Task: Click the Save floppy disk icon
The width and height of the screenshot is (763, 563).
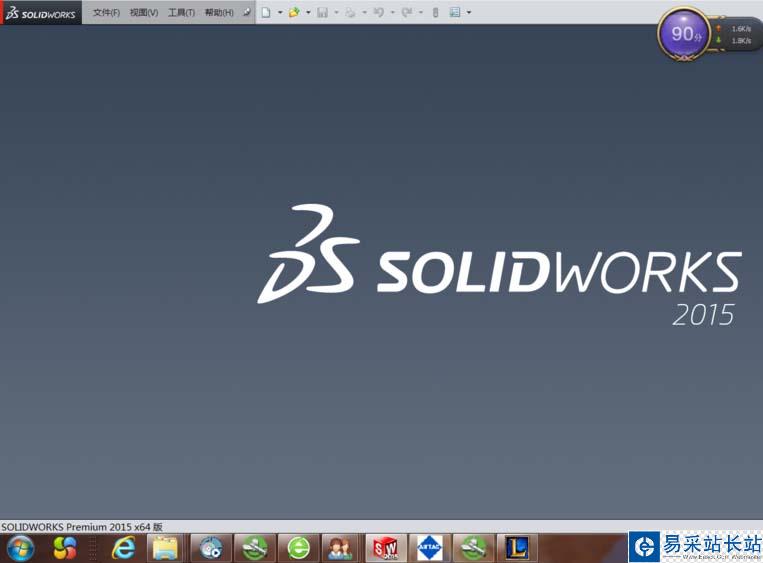Action: (322, 13)
